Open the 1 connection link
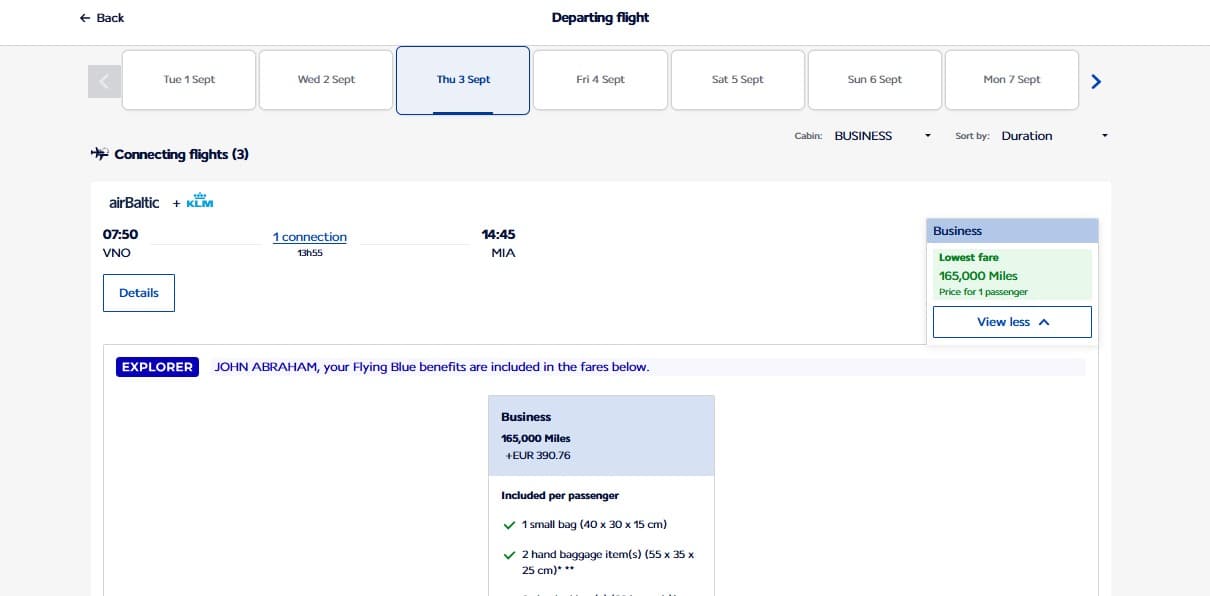 [310, 237]
